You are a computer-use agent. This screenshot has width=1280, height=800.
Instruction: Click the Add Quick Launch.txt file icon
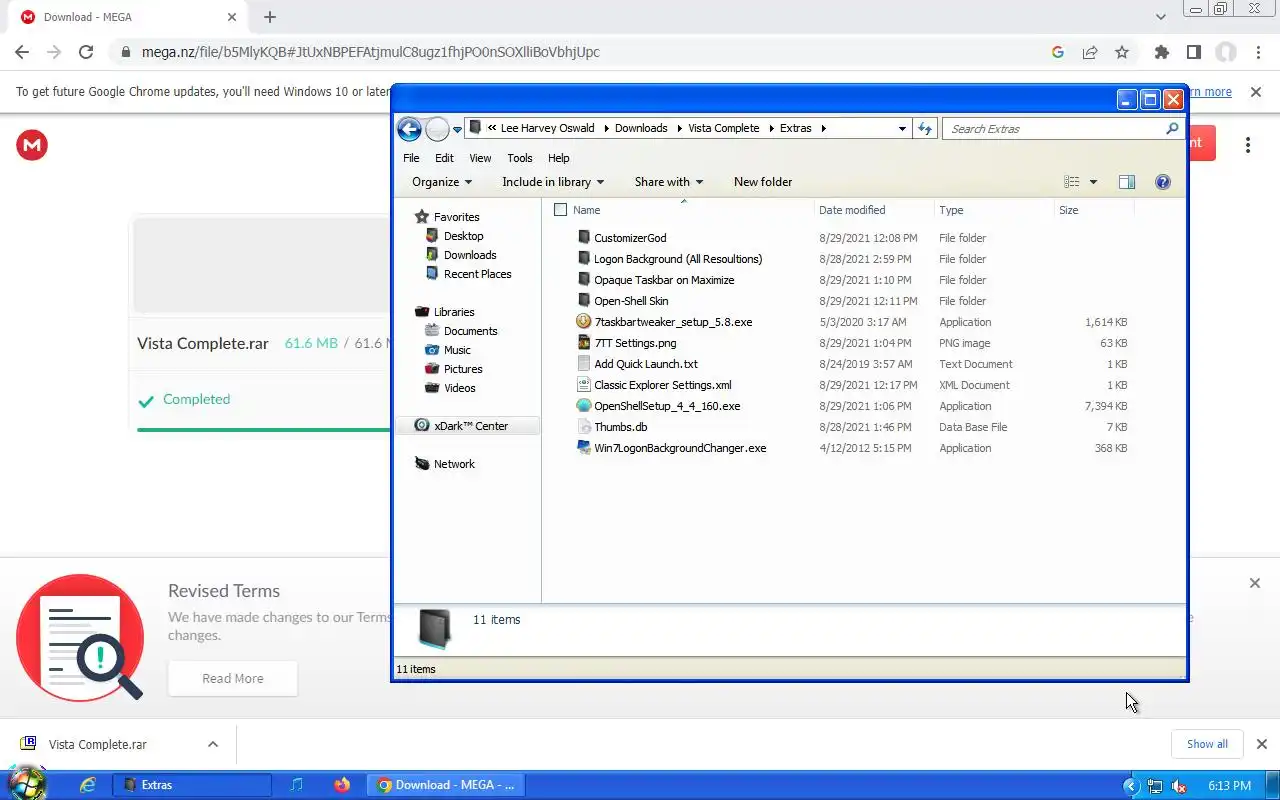click(584, 364)
